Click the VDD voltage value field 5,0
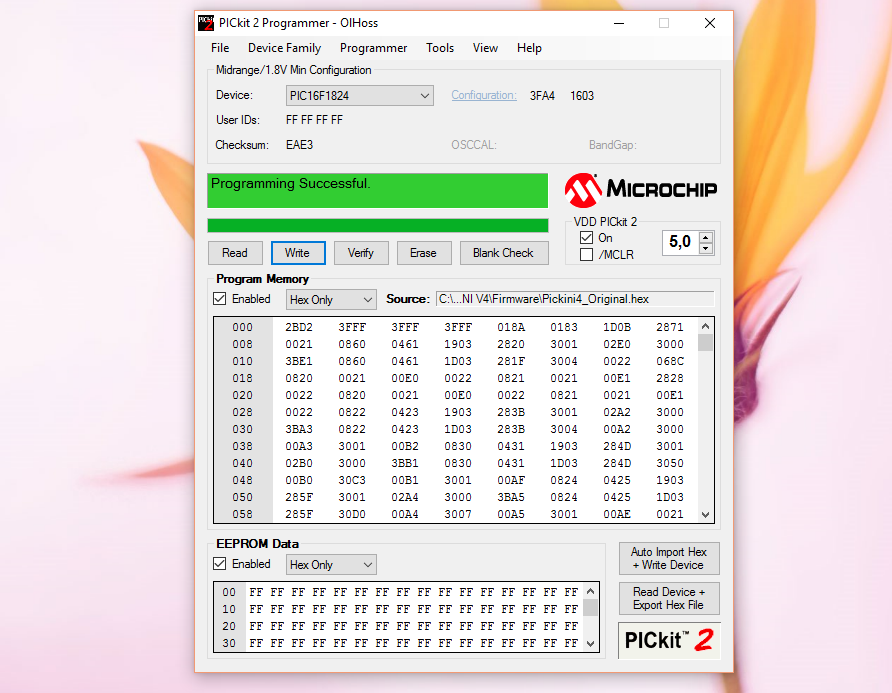 coord(680,242)
